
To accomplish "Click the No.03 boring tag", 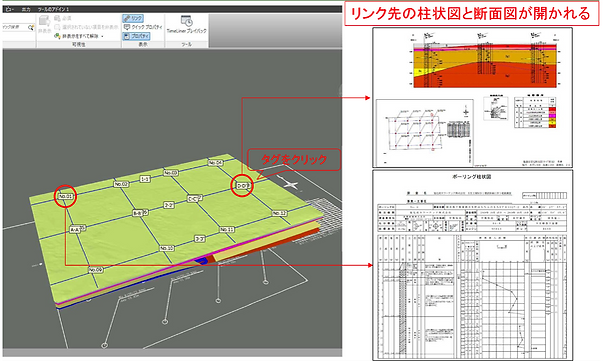I will [170, 173].
